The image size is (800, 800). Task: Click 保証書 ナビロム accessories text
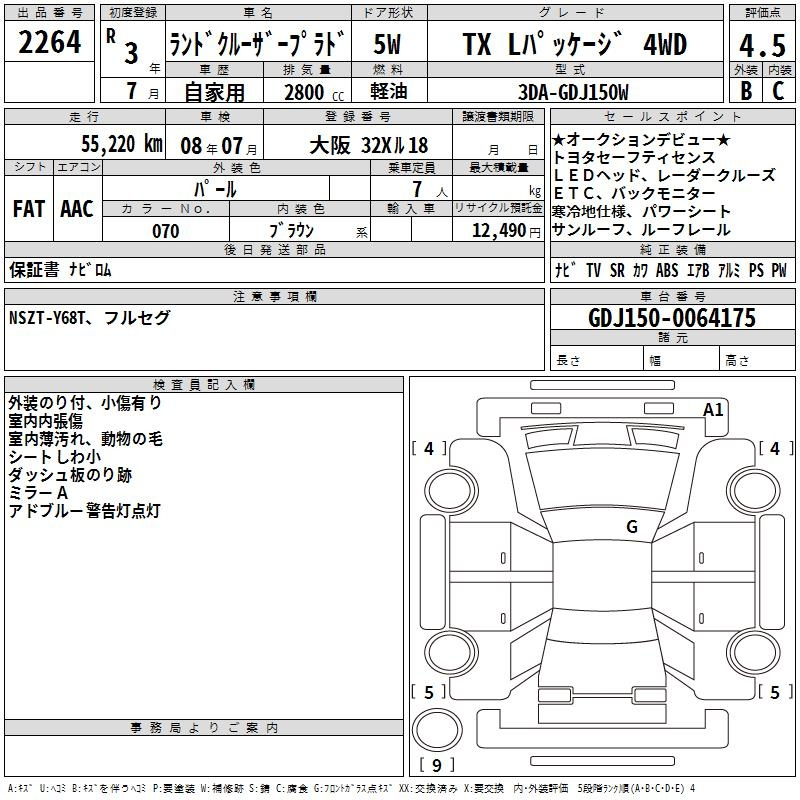point(60,269)
